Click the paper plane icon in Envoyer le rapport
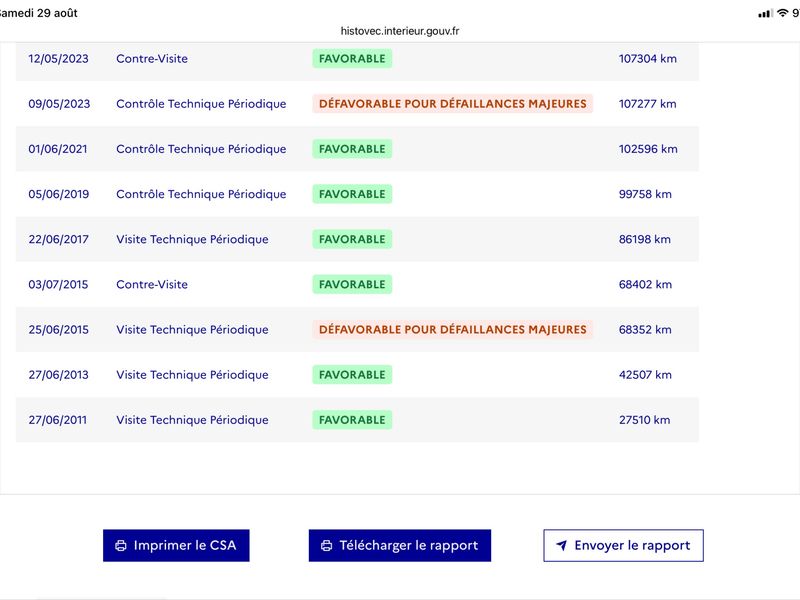 (x=561, y=545)
